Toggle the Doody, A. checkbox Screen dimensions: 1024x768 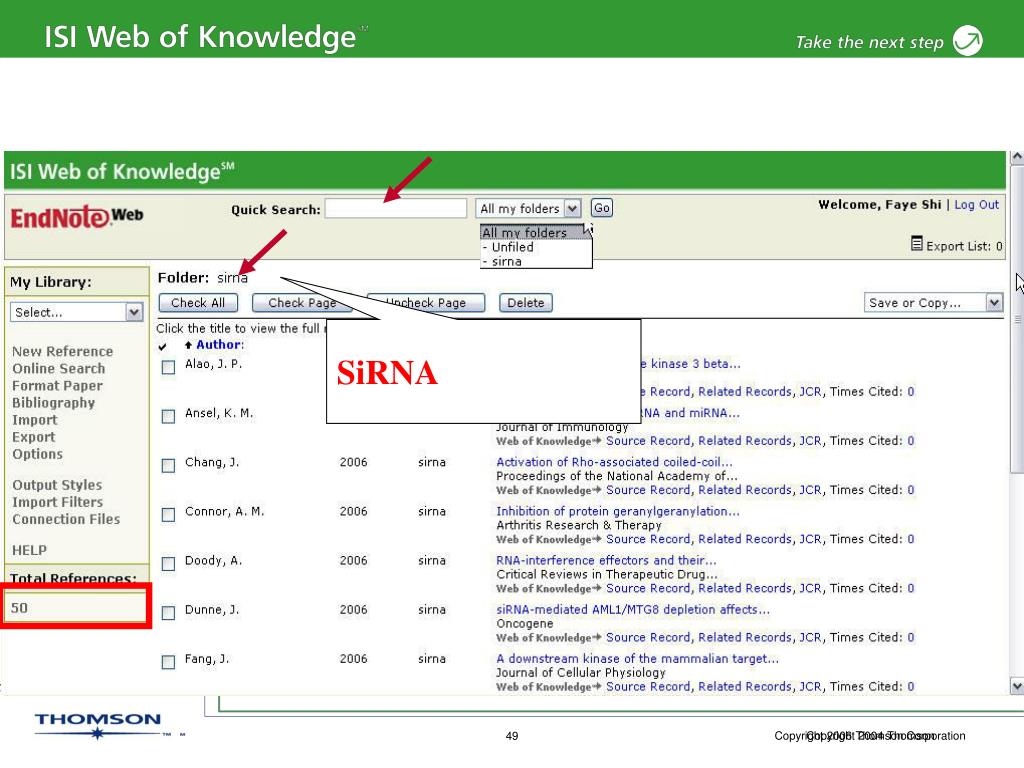pos(168,564)
